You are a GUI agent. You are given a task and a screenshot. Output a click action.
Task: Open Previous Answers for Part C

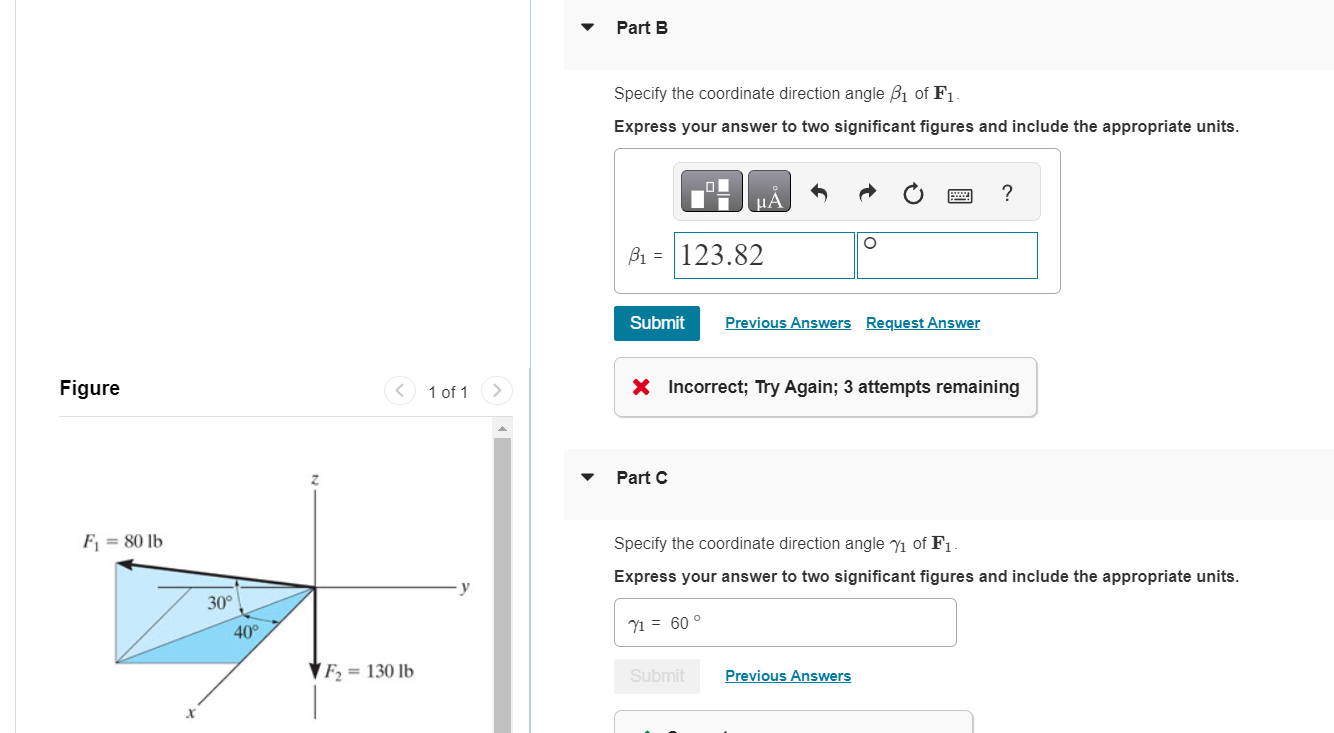(787, 675)
